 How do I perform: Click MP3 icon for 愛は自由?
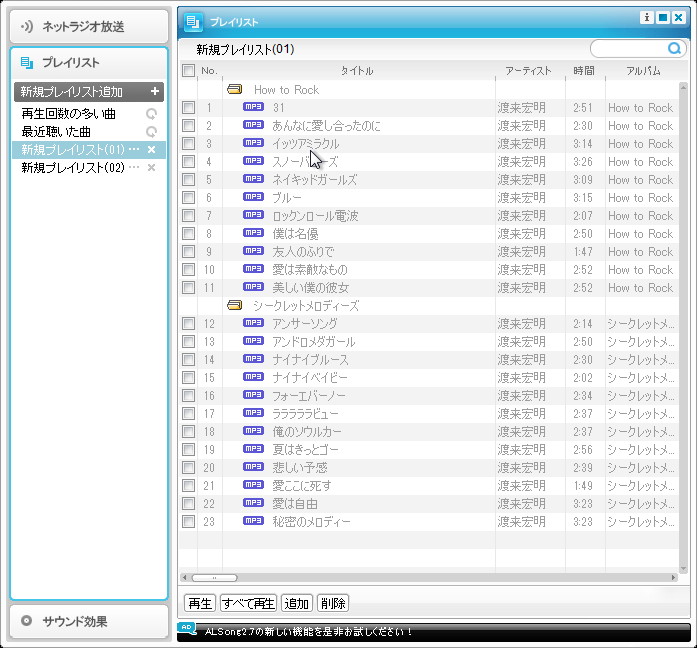tap(253, 503)
